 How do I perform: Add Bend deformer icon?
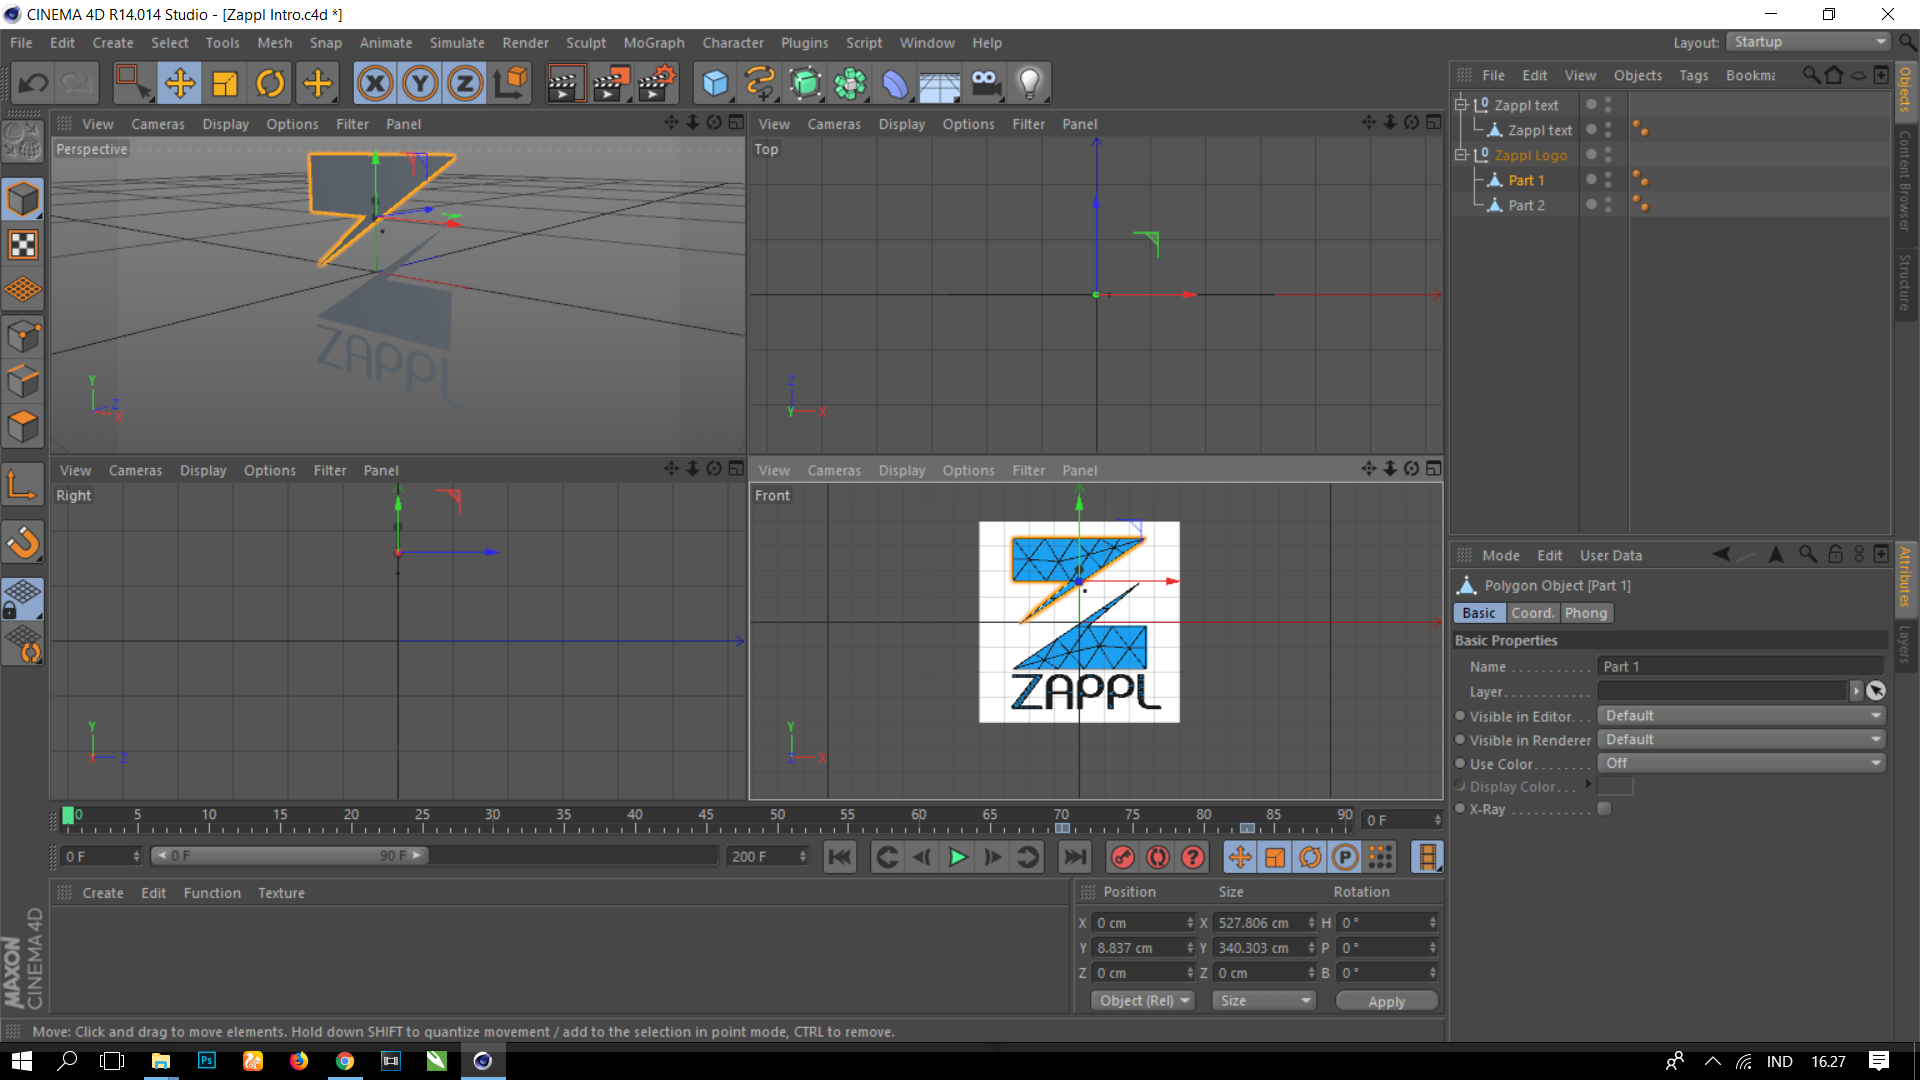click(x=895, y=83)
